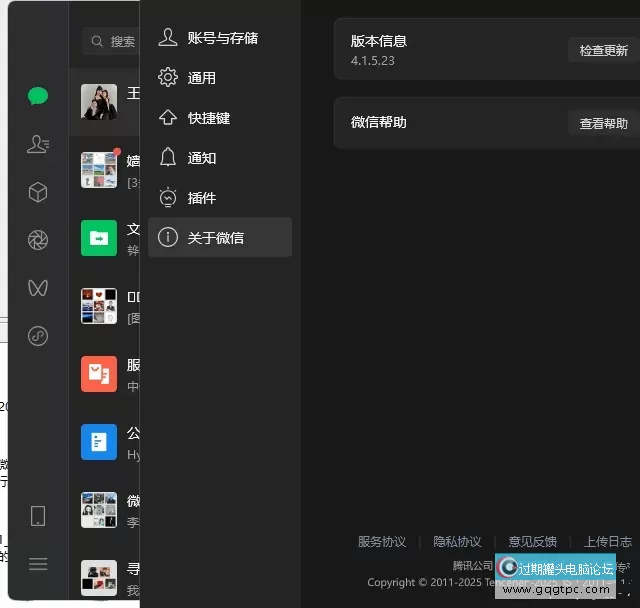Click the 意见反馈 link
Image resolution: width=640 pixels, height=608 pixels.
tap(532, 542)
